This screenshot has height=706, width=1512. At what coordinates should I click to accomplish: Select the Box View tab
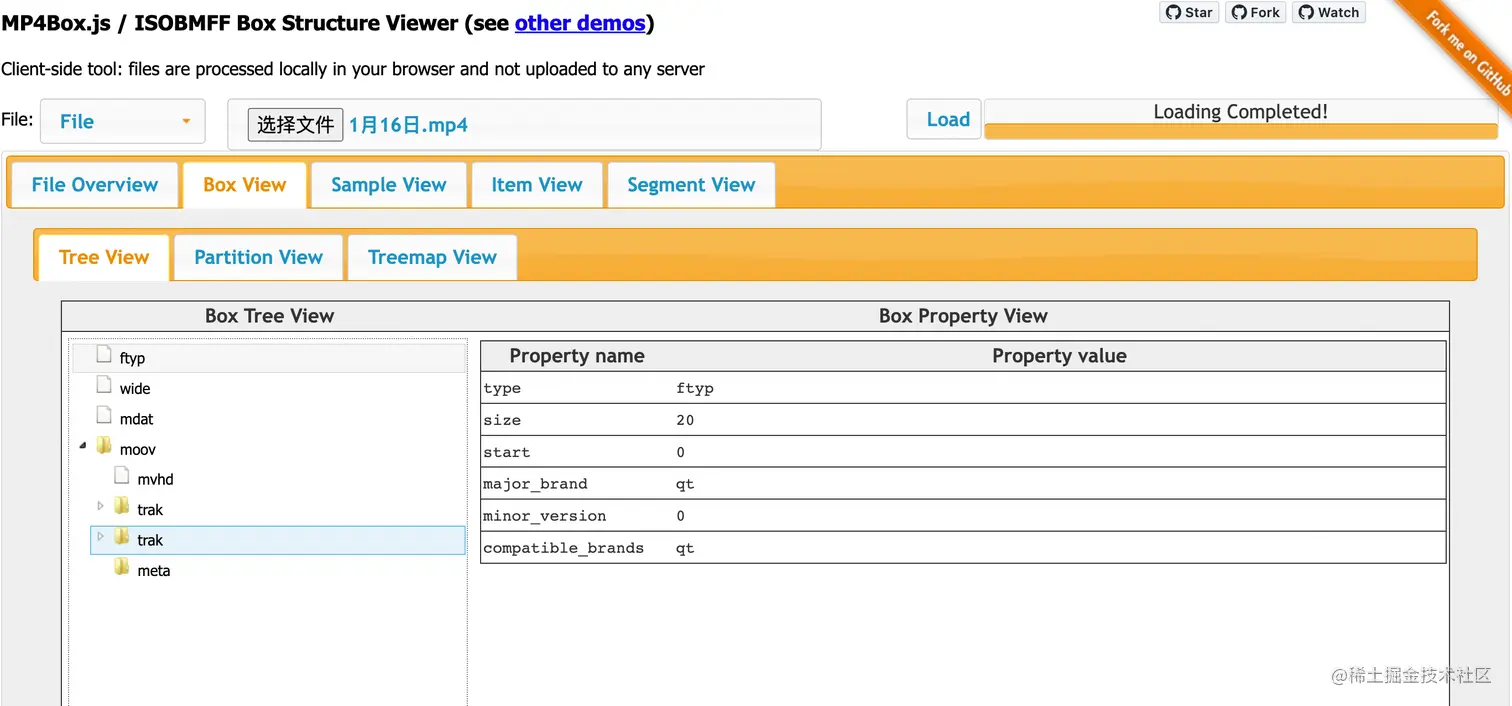click(244, 185)
